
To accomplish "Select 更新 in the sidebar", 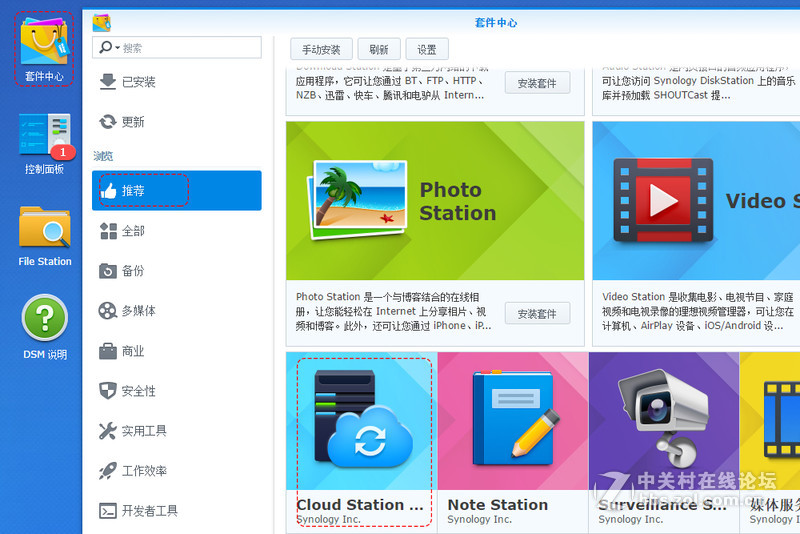I will pos(133,122).
